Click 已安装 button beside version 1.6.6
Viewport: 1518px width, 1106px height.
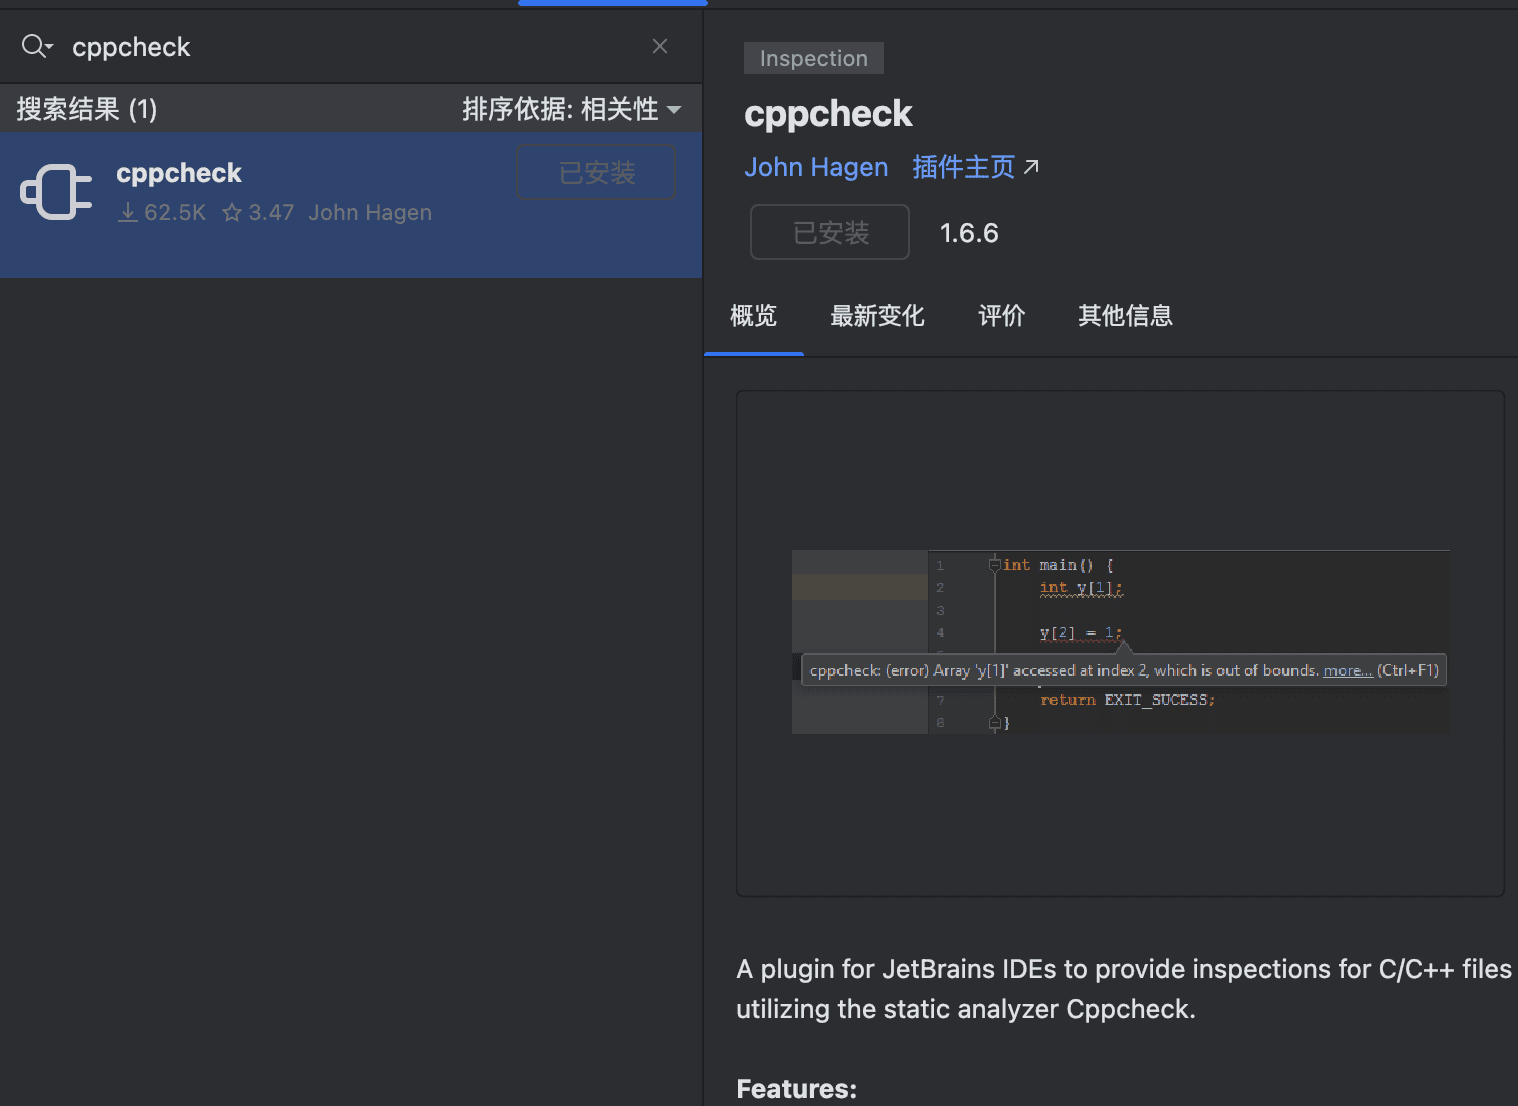click(x=829, y=232)
